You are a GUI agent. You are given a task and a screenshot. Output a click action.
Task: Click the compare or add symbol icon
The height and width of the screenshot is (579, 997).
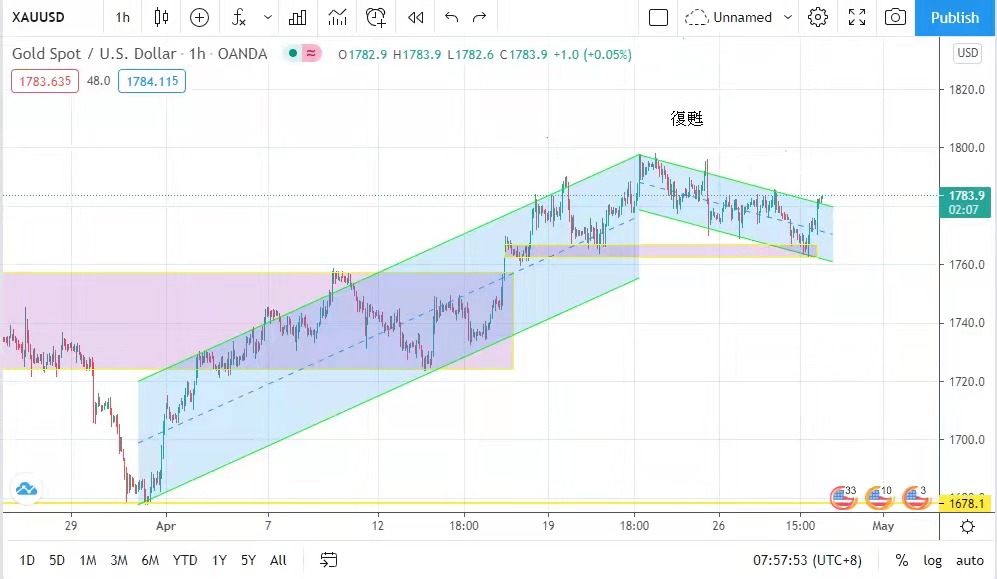point(199,17)
